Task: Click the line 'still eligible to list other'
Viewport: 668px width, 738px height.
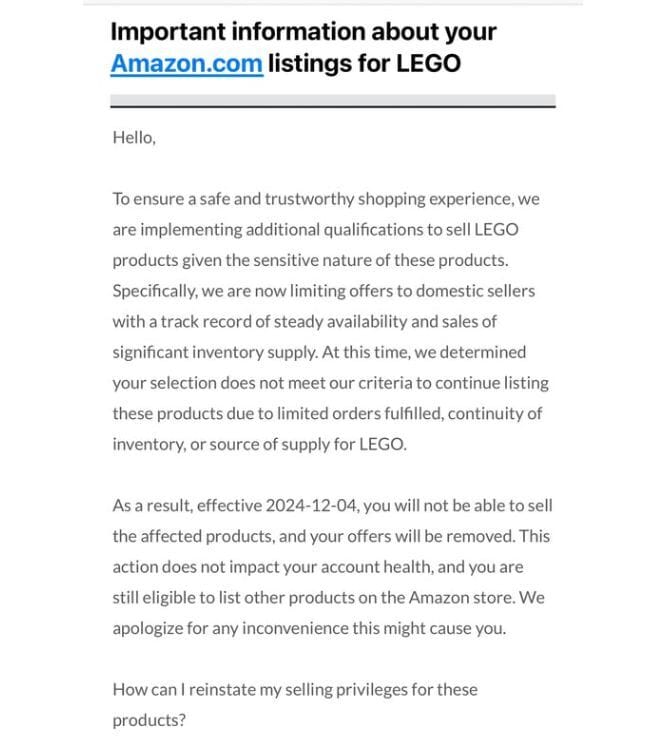Action: tap(329, 597)
